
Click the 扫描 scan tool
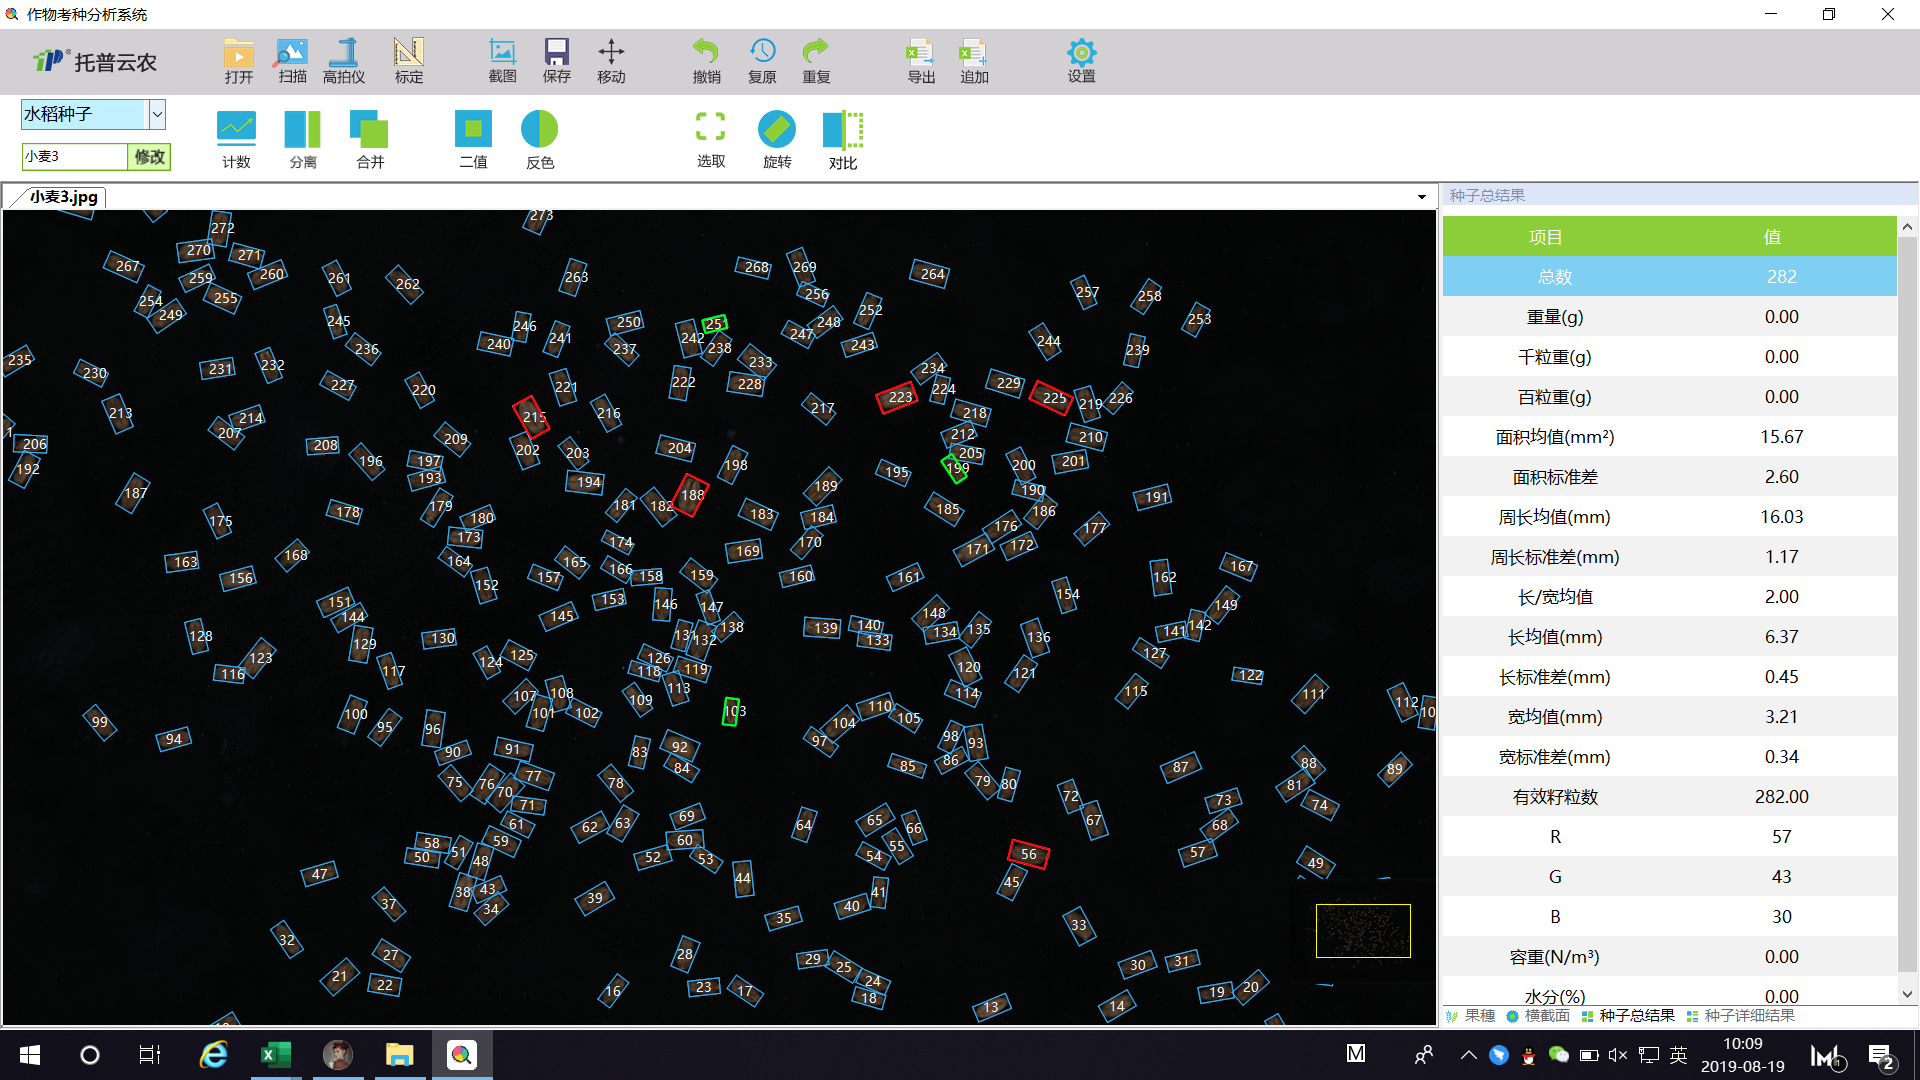292,61
